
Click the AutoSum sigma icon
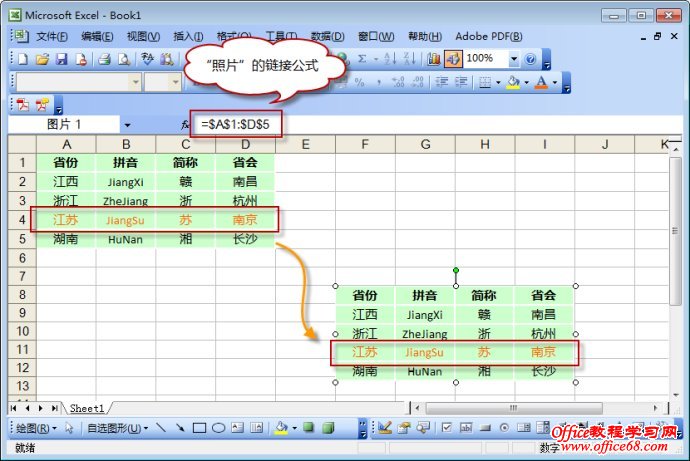tap(362, 59)
